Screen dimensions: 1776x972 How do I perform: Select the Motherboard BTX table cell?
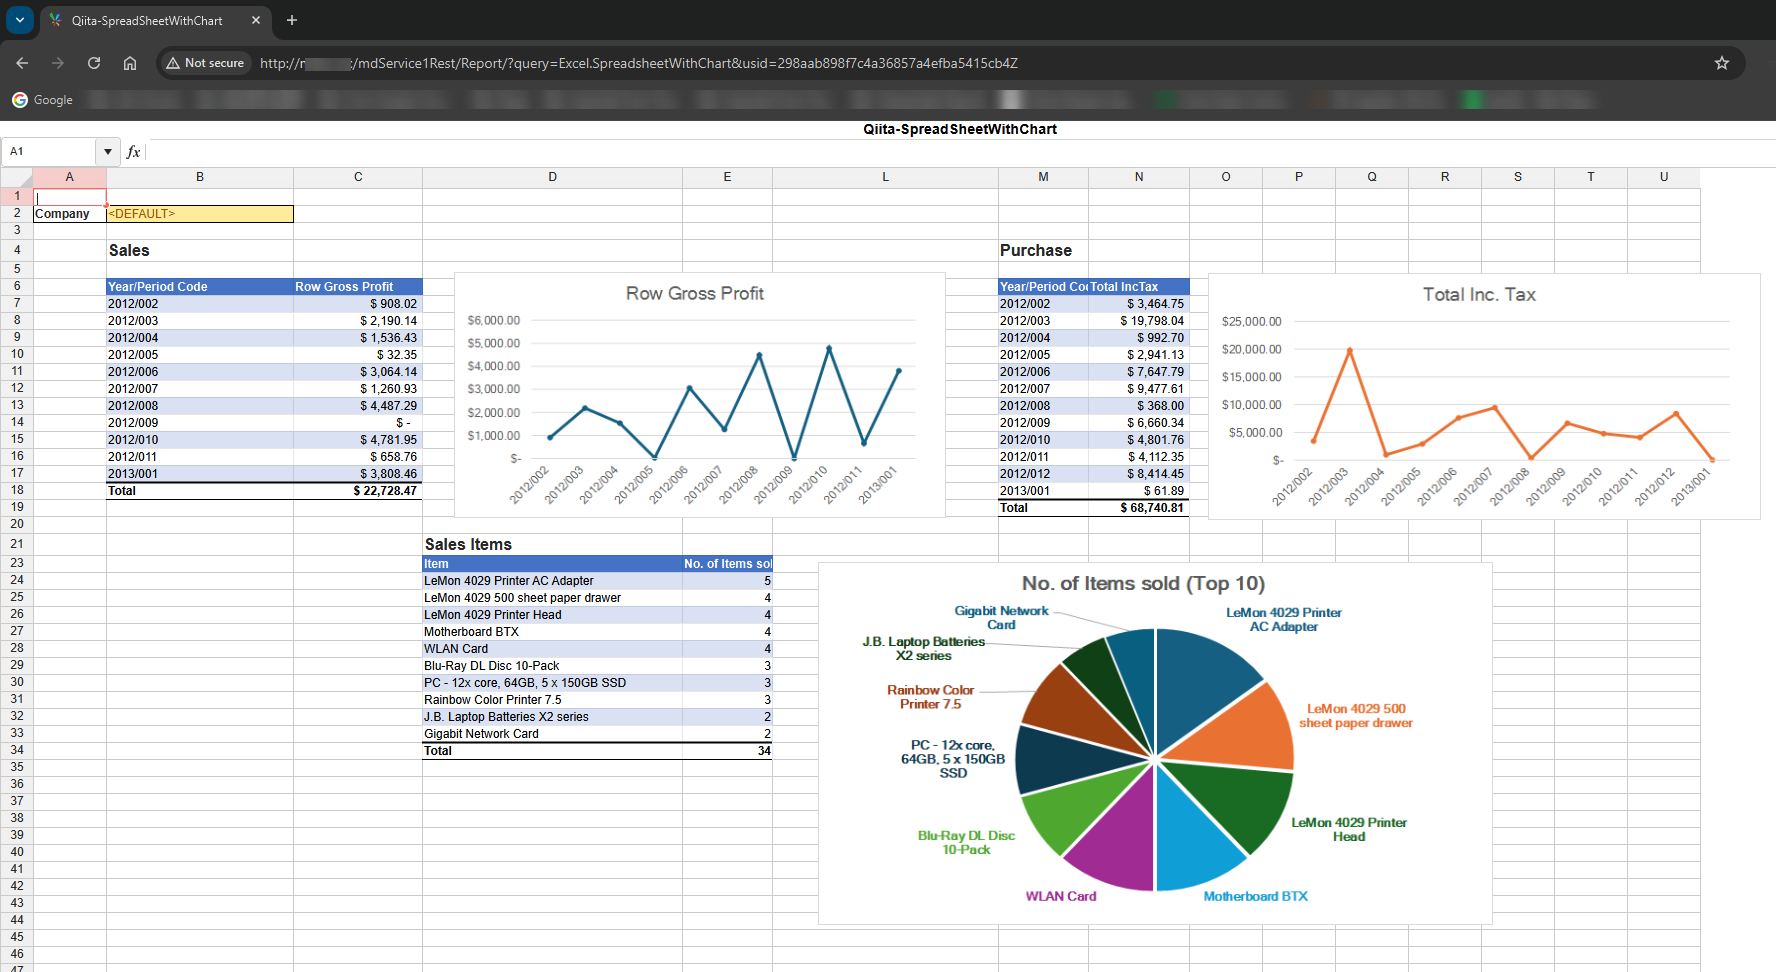[x=553, y=632]
